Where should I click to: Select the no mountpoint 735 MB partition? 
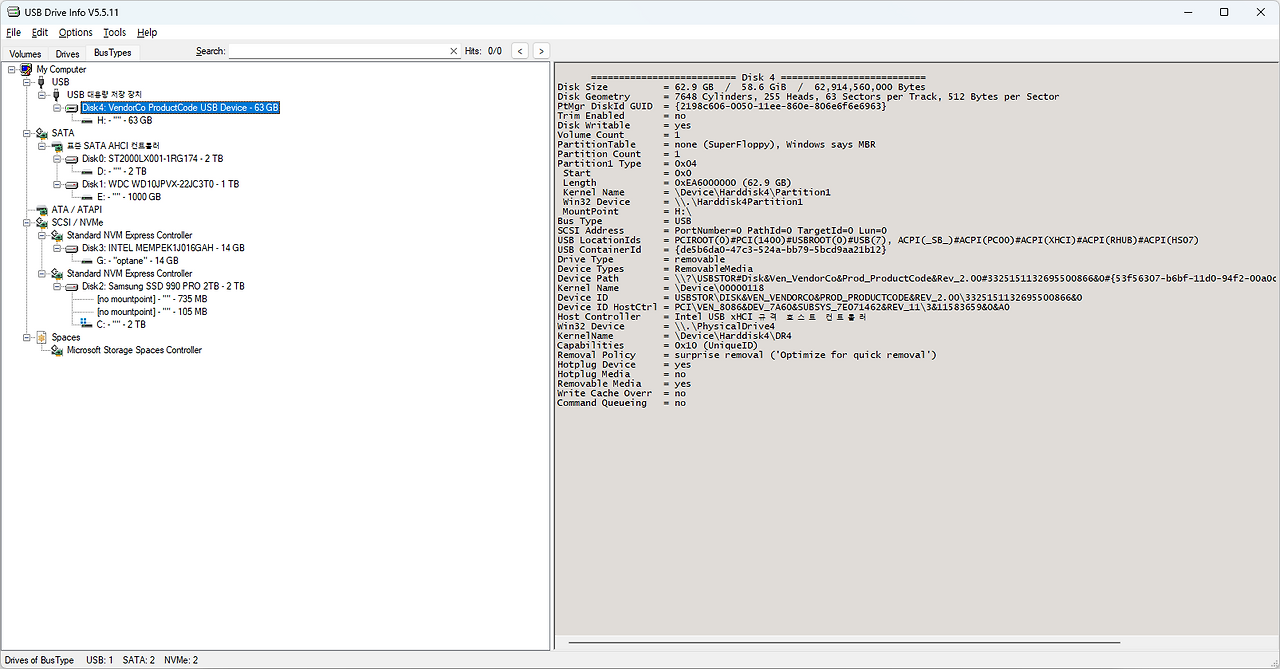click(x=152, y=299)
